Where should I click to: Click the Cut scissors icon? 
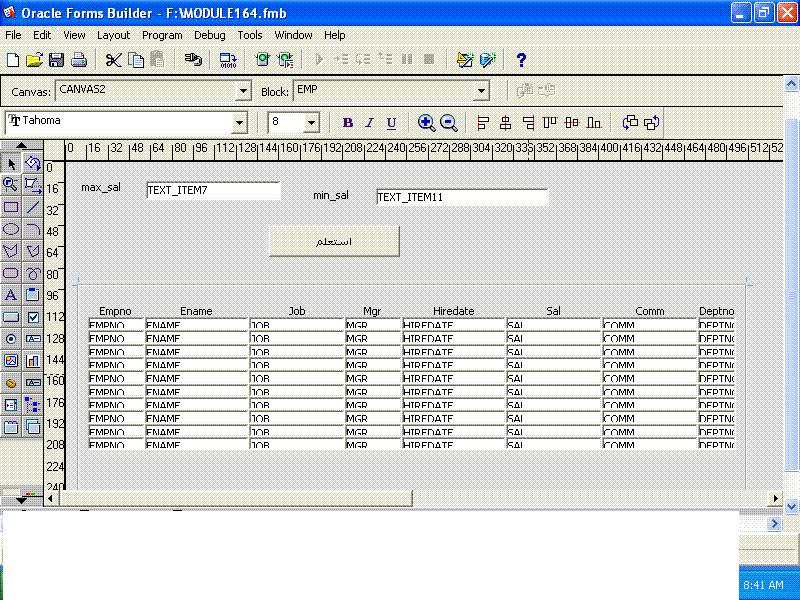[113, 60]
